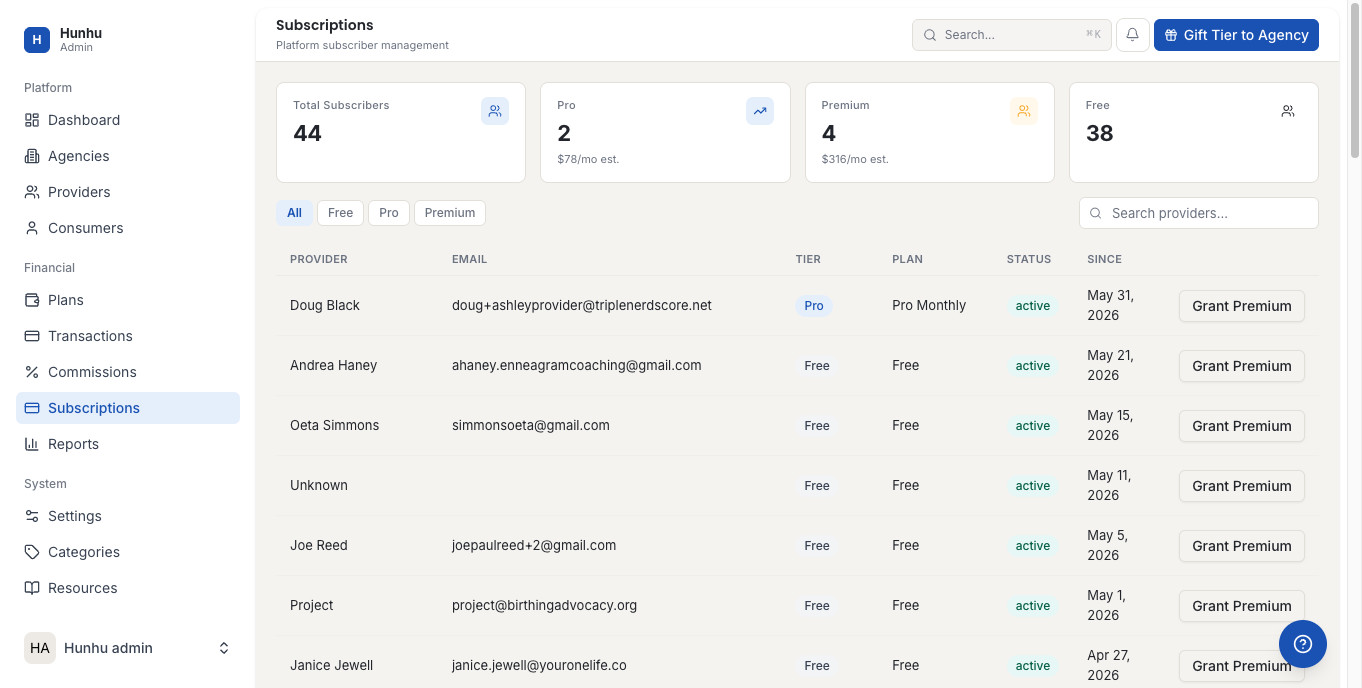
Task: Click the Search providers input
Action: pos(1199,213)
